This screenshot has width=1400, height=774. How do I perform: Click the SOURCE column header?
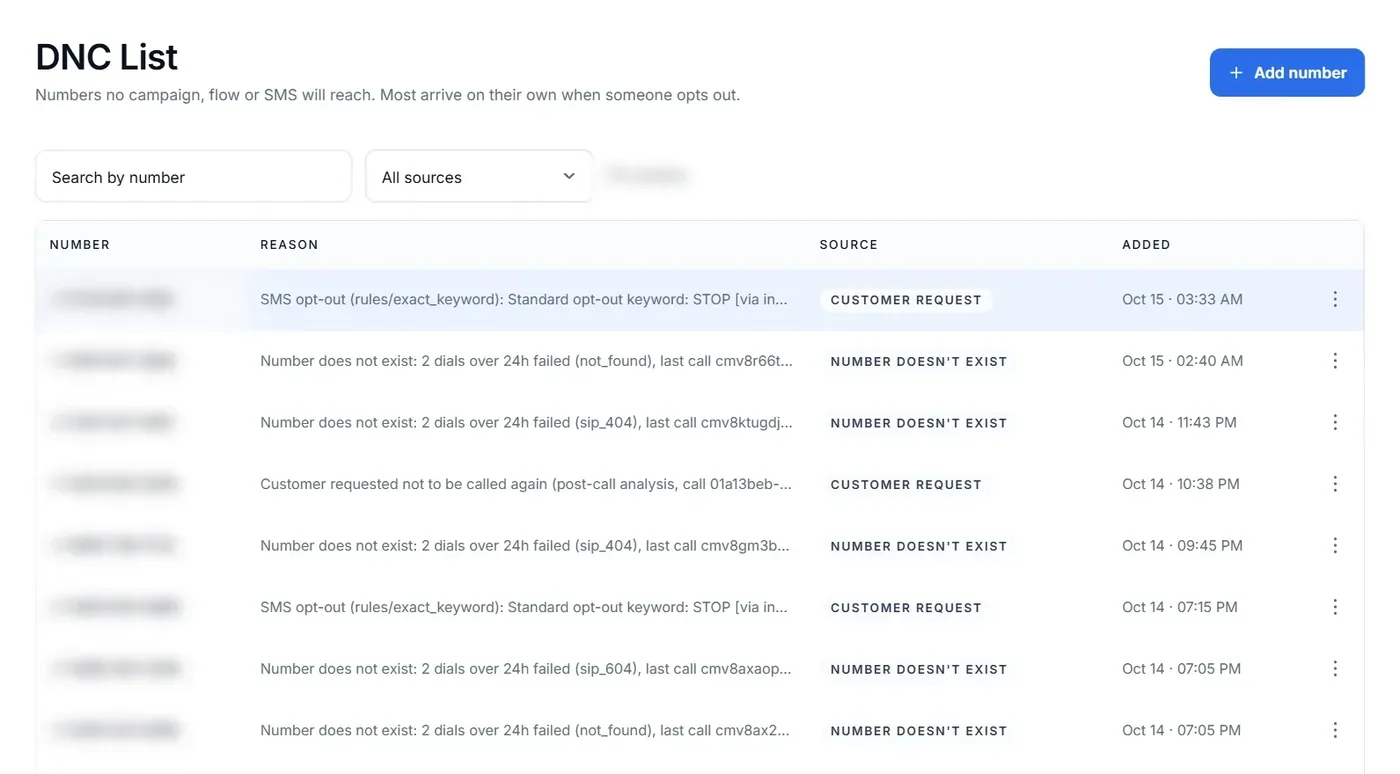pos(849,245)
